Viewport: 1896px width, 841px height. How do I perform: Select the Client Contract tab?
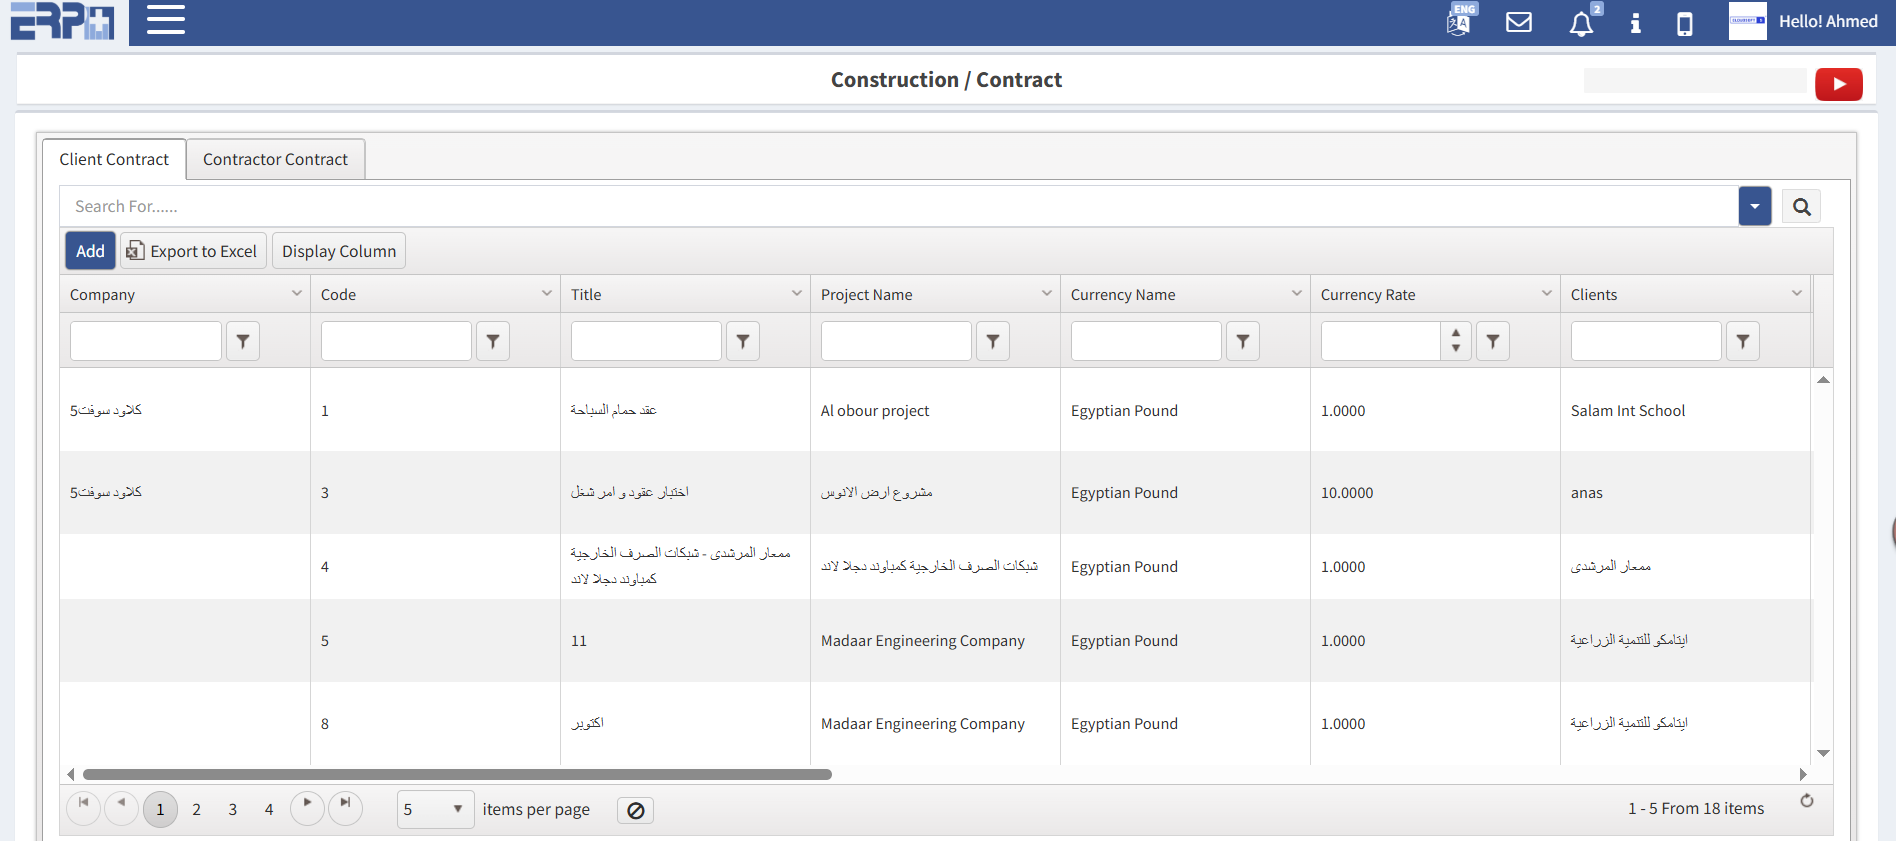[114, 159]
